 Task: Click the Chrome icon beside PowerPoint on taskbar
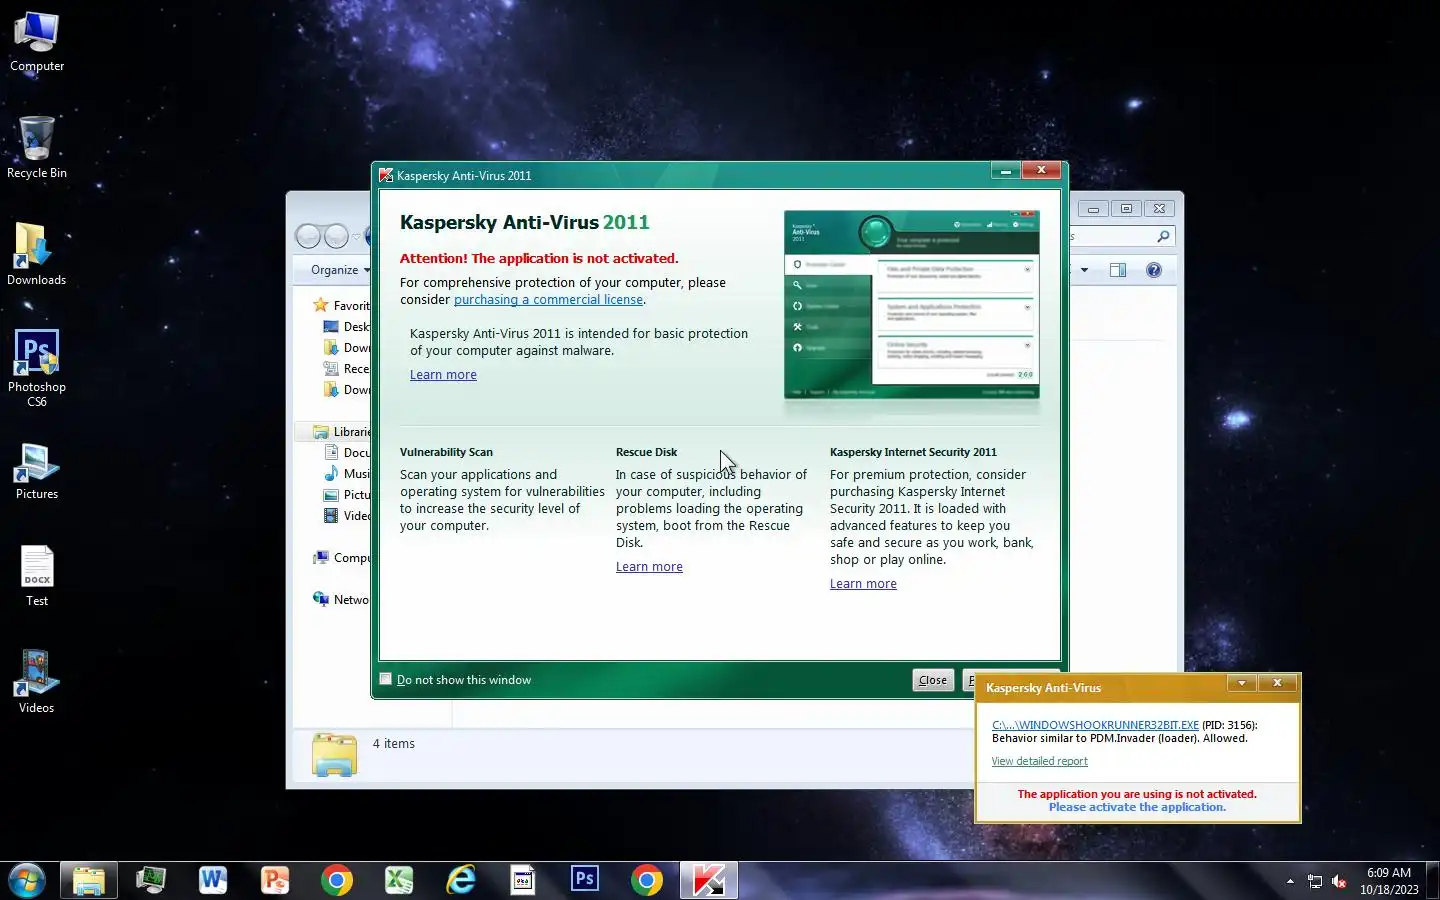(337, 881)
